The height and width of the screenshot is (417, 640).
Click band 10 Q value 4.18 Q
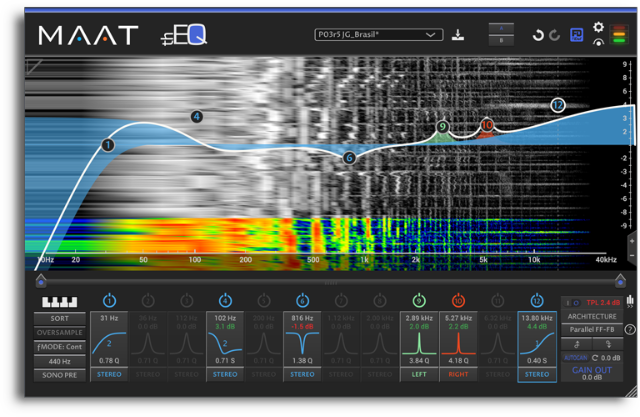point(458,361)
